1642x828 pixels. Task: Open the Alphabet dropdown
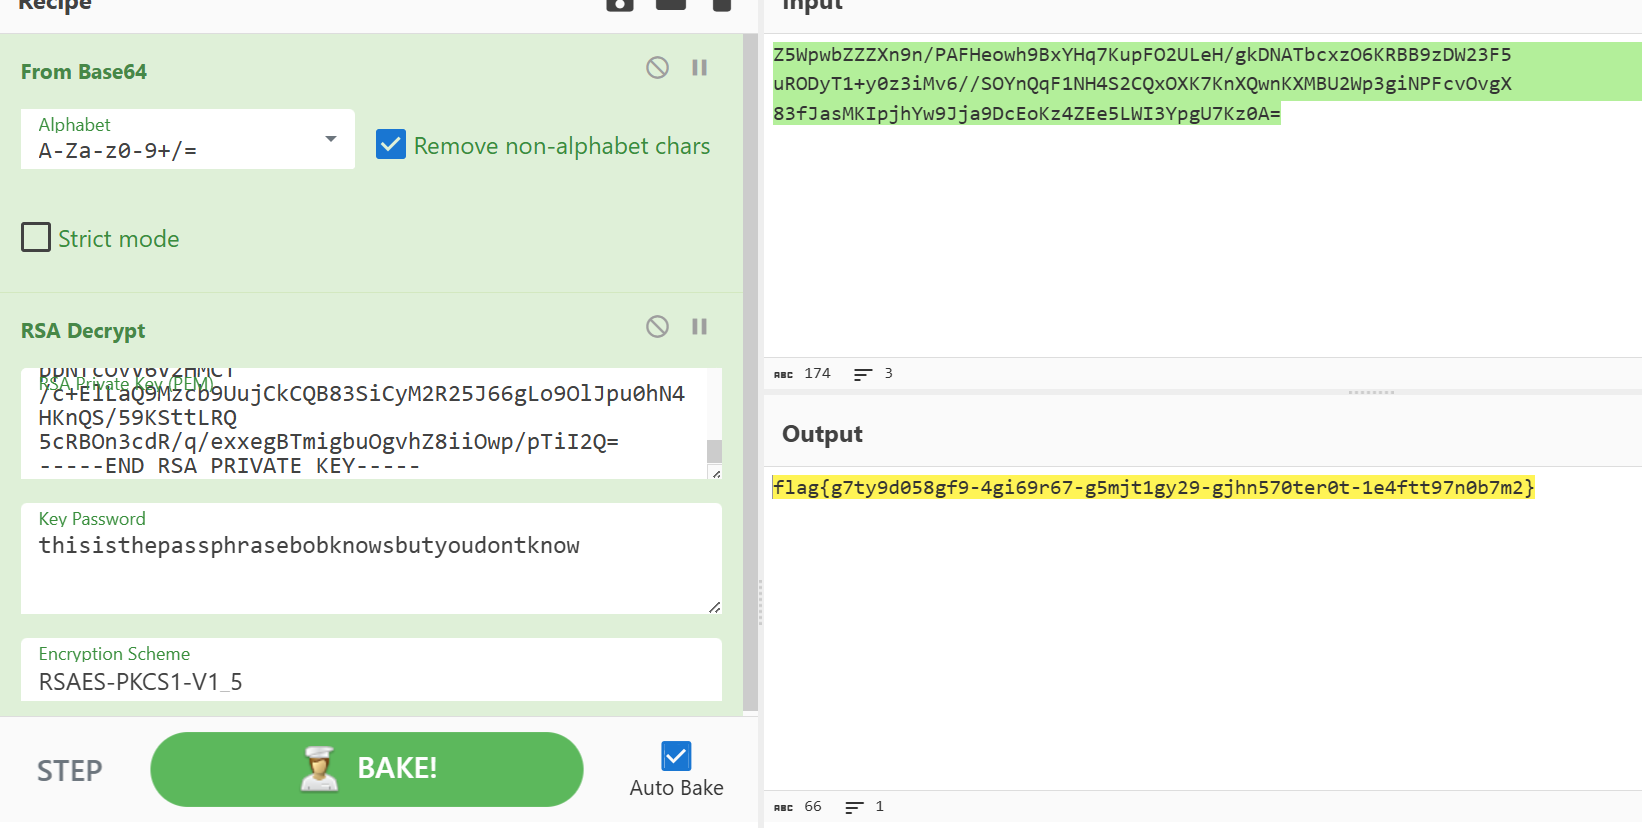click(330, 139)
